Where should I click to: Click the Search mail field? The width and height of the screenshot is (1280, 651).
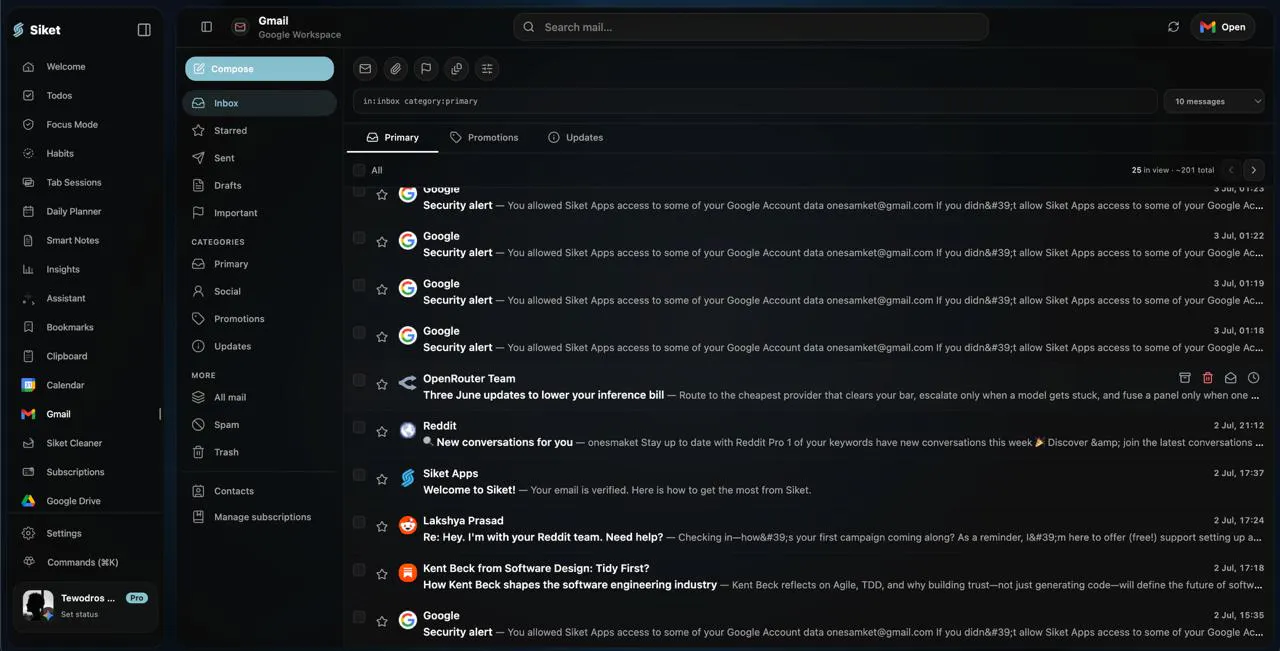click(x=751, y=27)
